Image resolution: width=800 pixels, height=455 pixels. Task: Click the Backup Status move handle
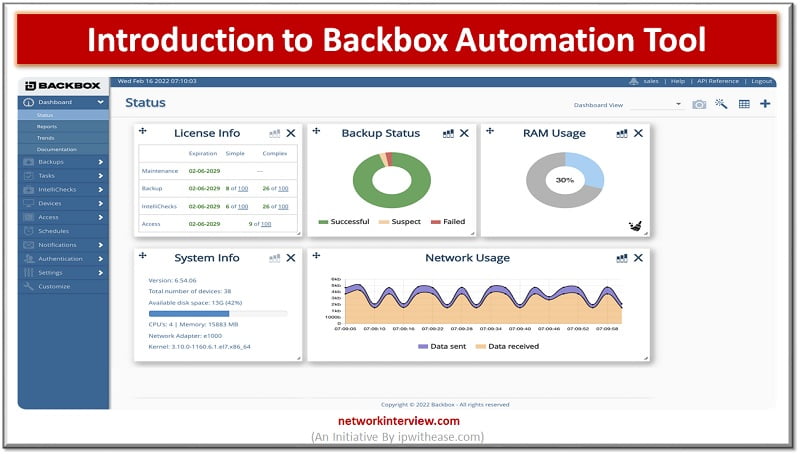coord(316,131)
